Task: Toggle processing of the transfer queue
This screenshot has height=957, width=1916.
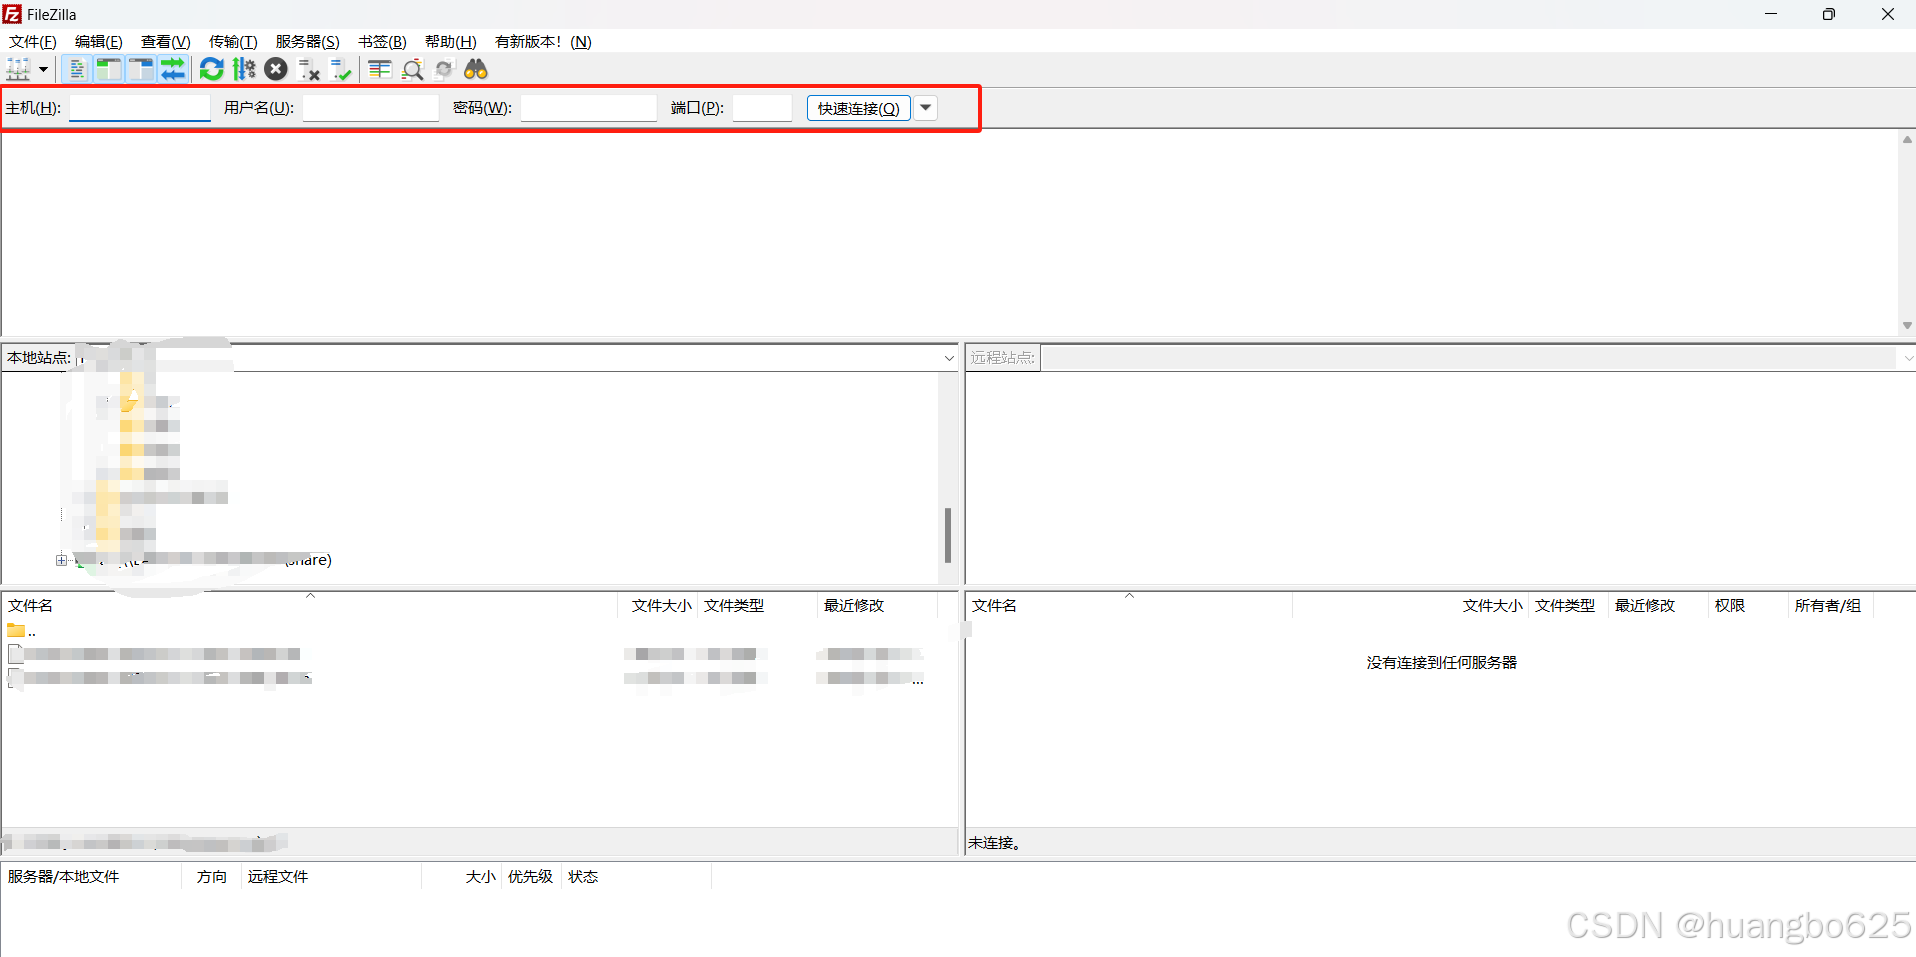Action: coord(244,69)
